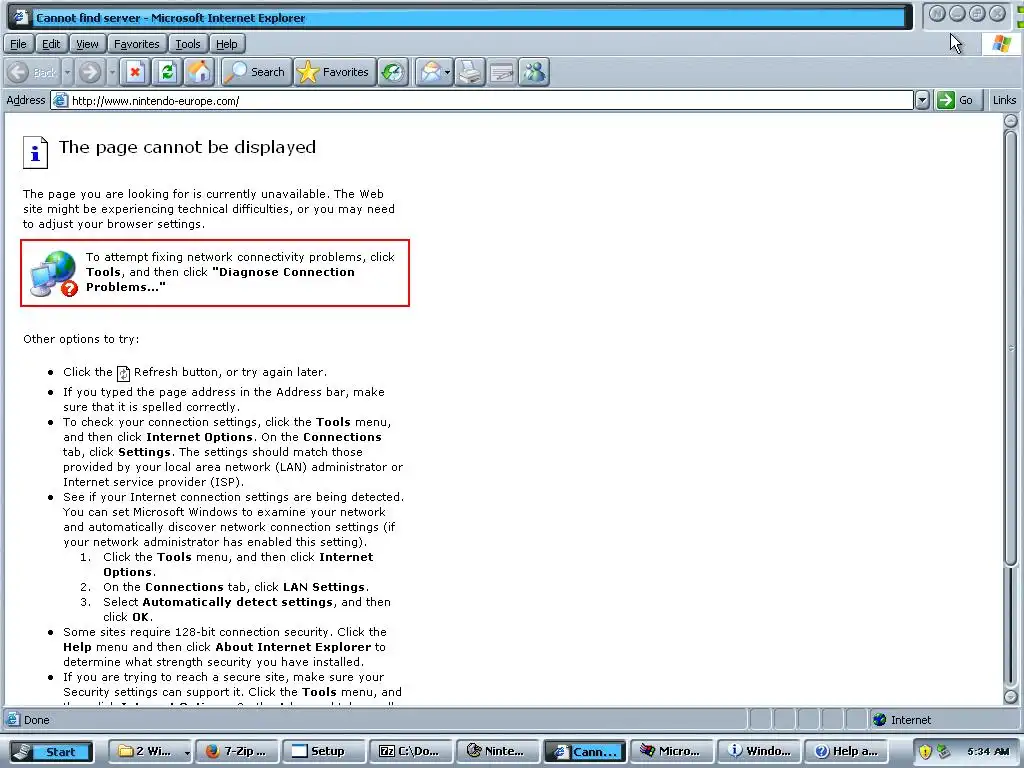Open the History clock icon

pyautogui.click(x=393, y=72)
